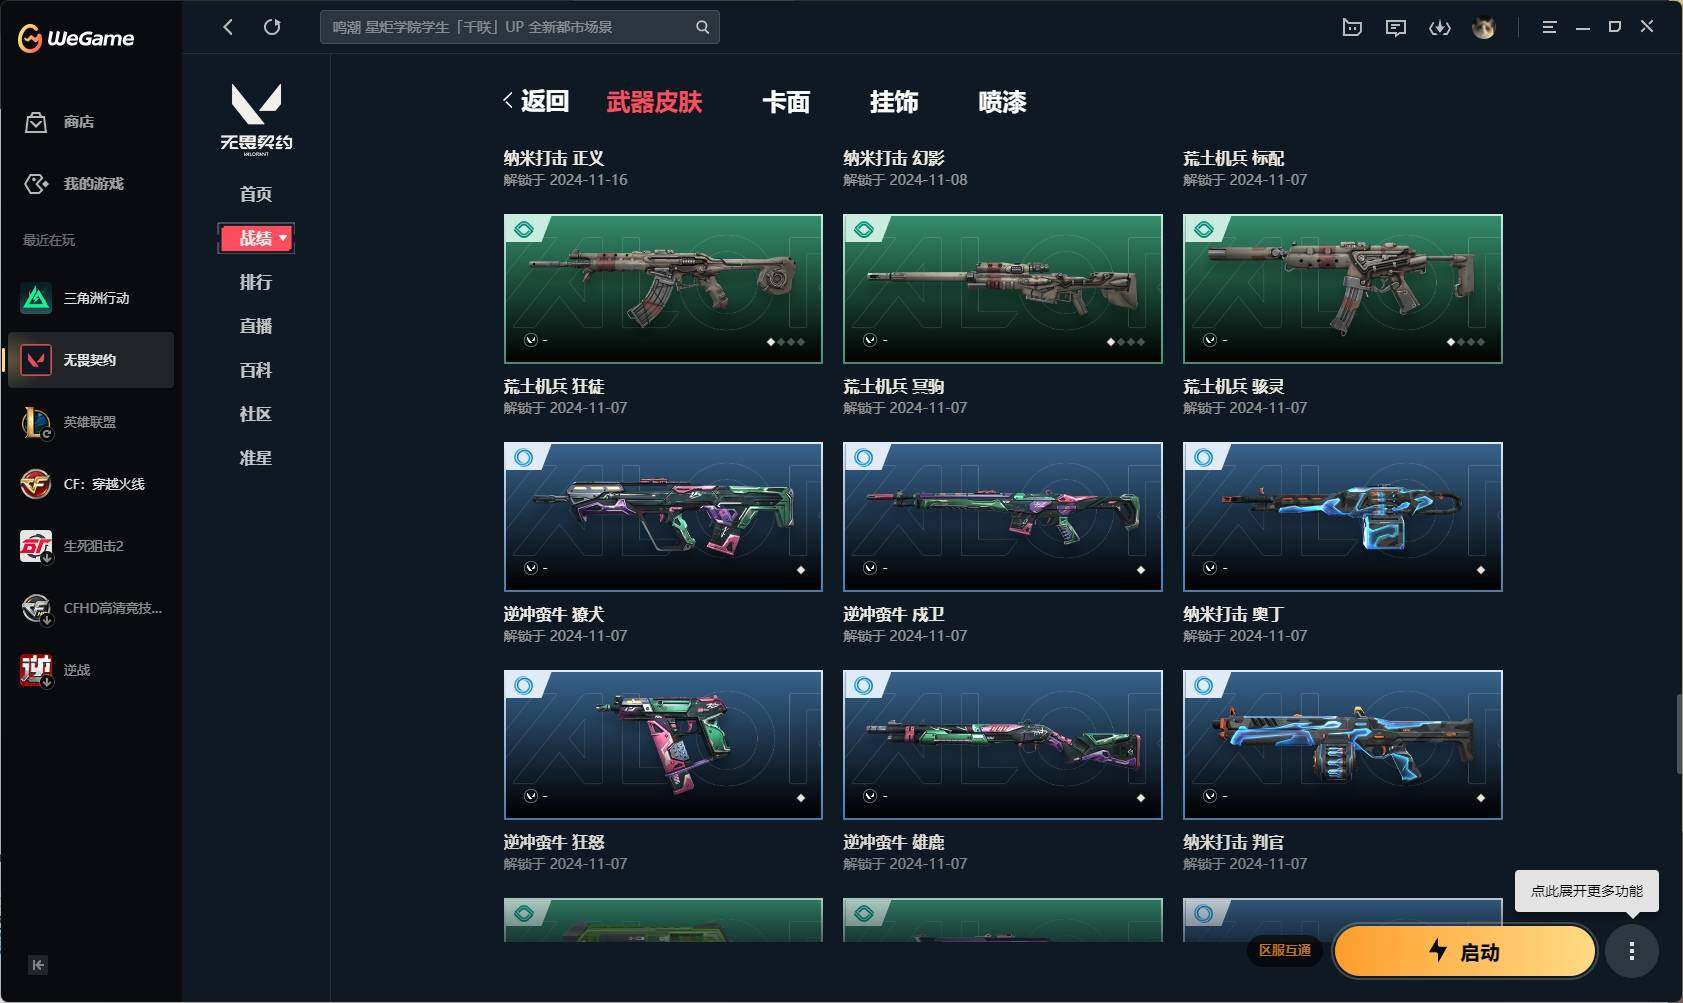Screen dimensions: 1683x1003
Task: Click the 我的游戏 gamepad icon
Action: (36, 184)
